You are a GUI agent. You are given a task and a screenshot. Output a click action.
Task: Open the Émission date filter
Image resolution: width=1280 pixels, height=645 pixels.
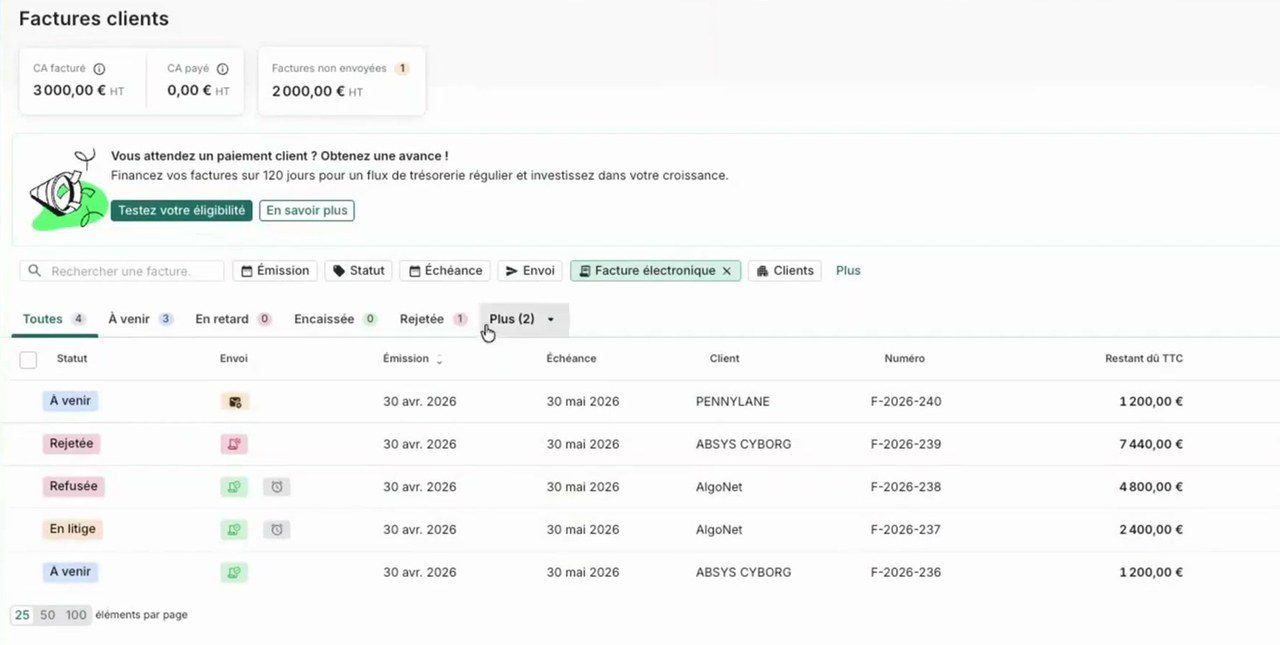275,271
